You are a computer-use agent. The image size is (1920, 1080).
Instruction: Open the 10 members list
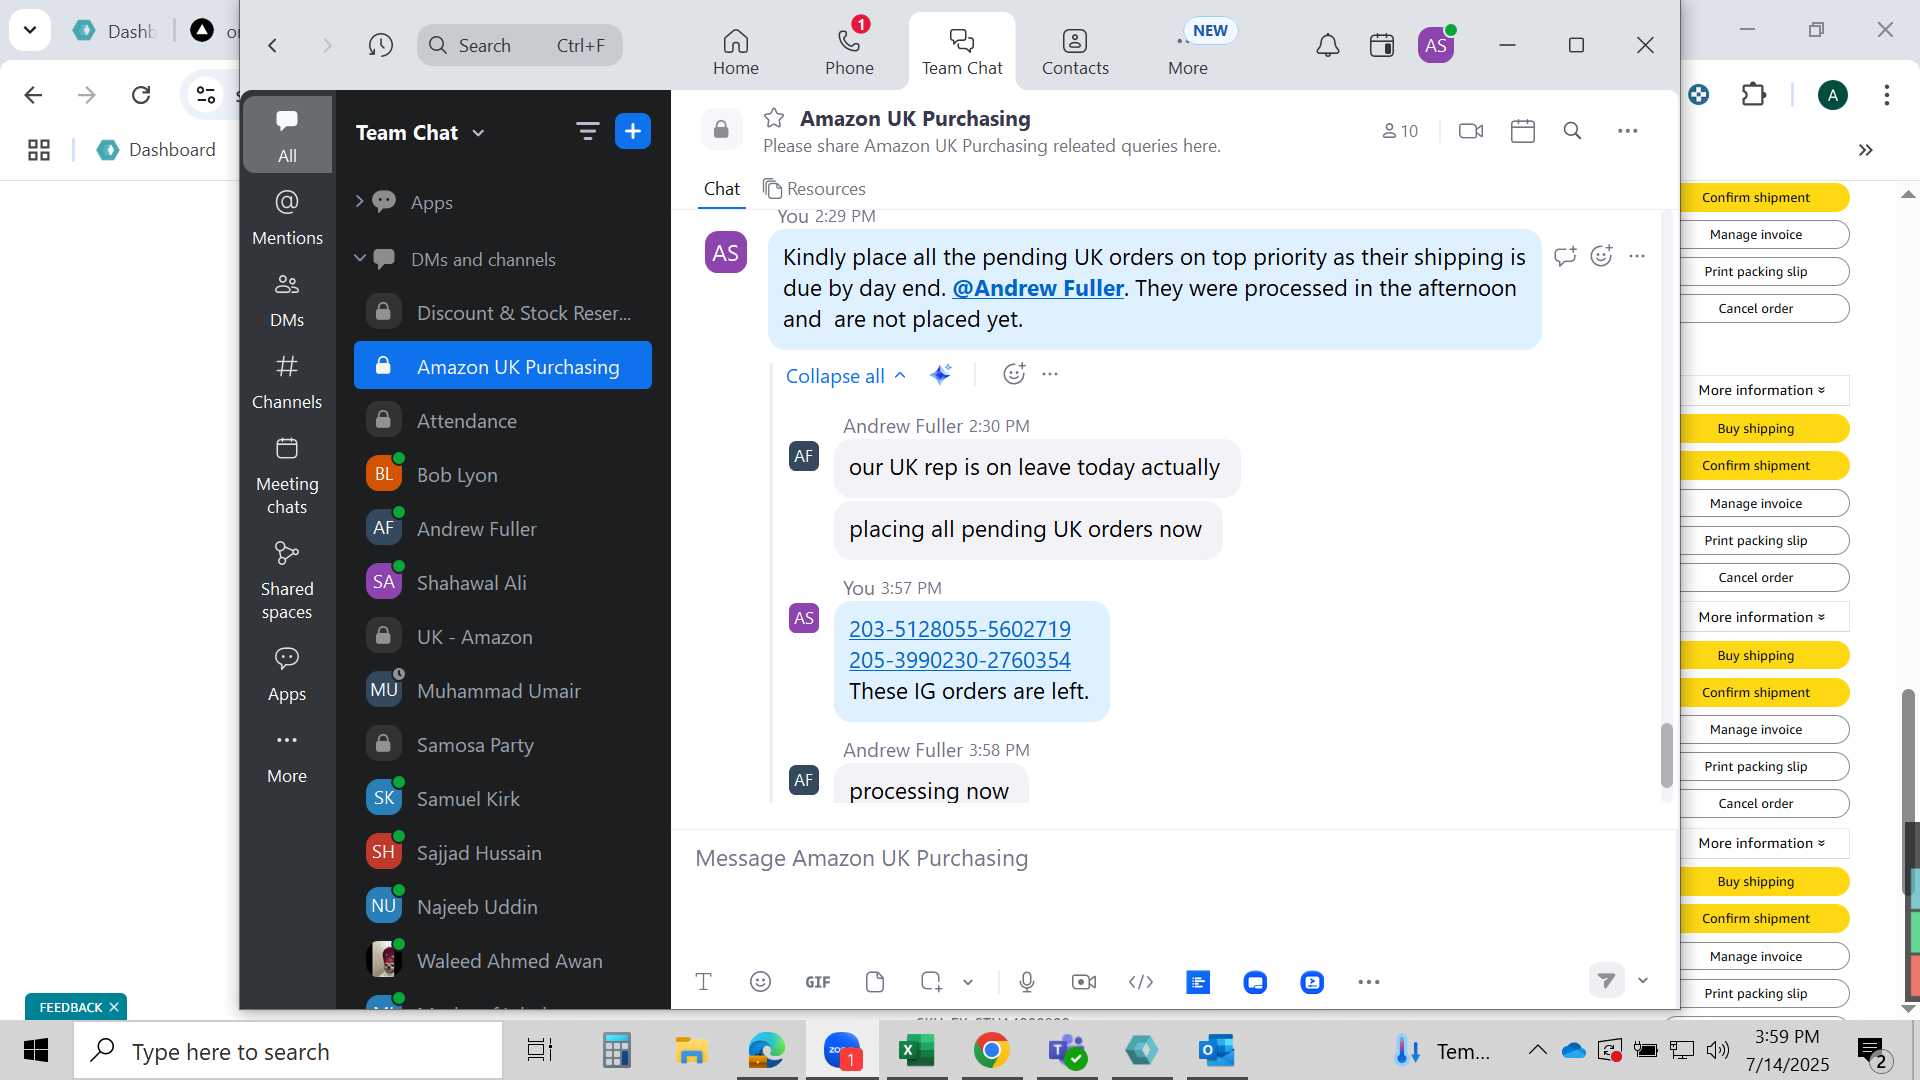tap(1400, 131)
